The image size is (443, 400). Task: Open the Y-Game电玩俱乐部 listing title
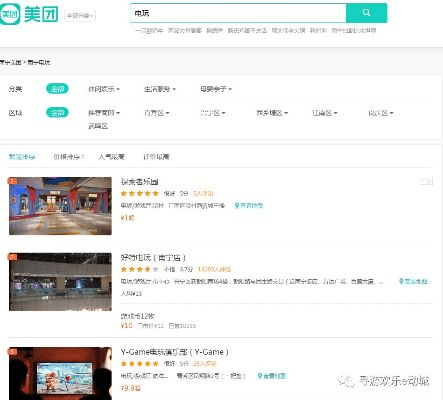coord(175,352)
